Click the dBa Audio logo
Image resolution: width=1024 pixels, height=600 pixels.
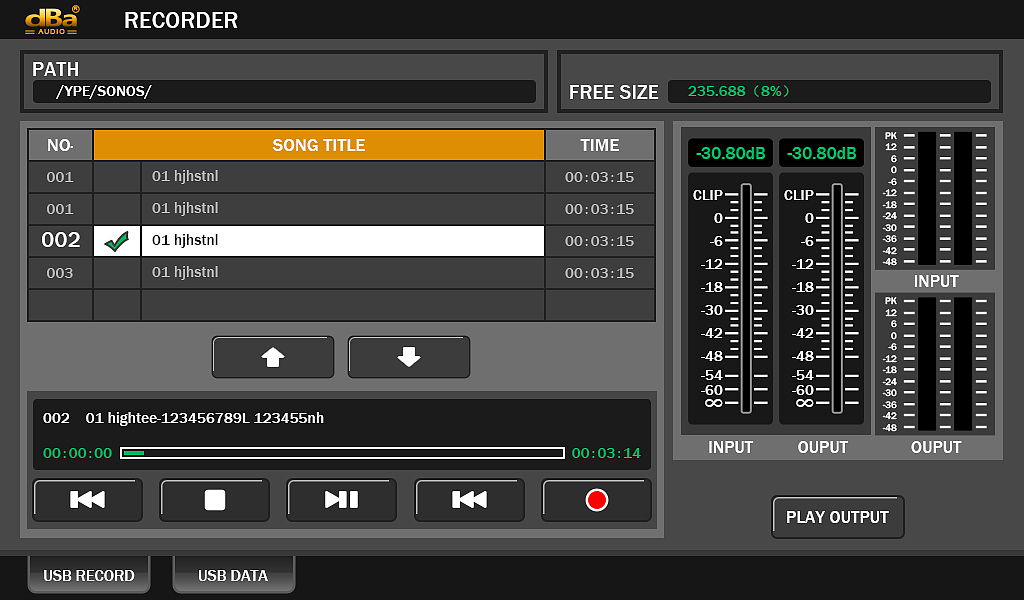[52, 20]
